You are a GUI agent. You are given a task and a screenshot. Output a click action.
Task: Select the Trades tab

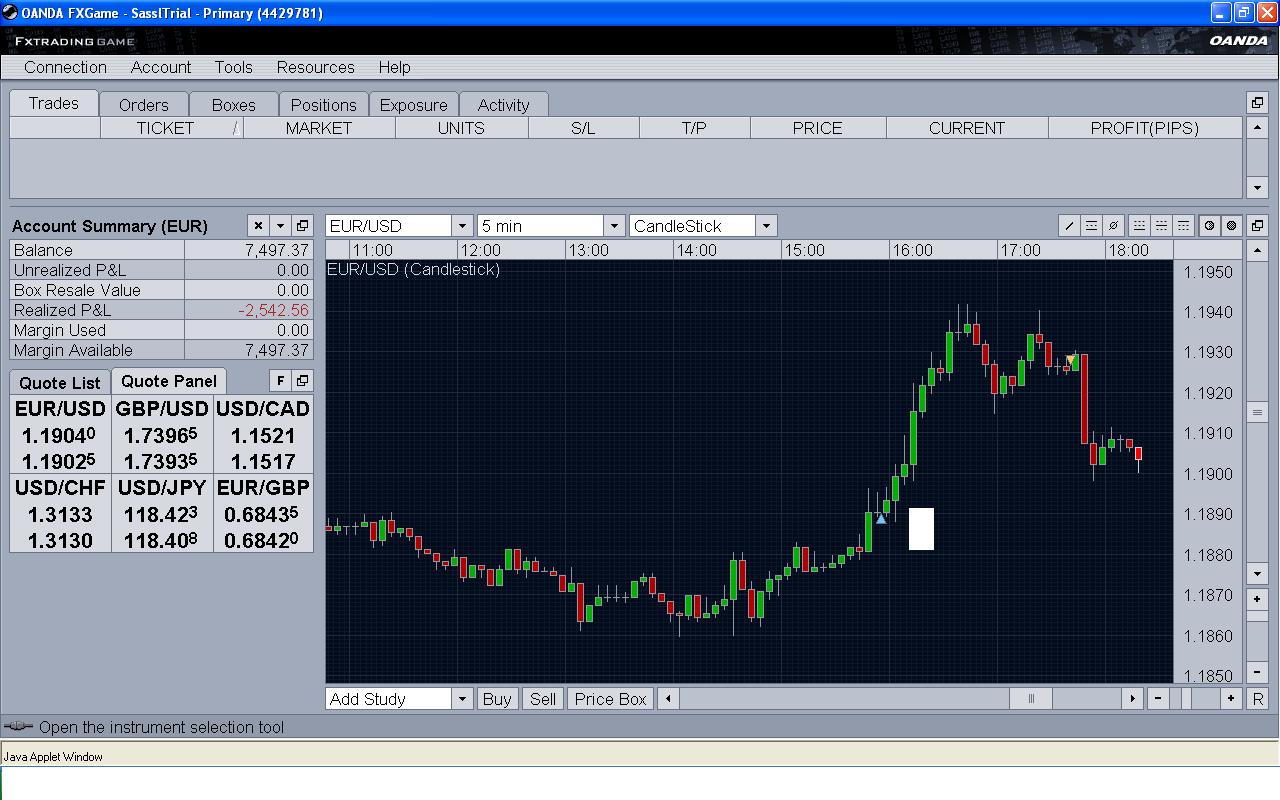[54, 103]
